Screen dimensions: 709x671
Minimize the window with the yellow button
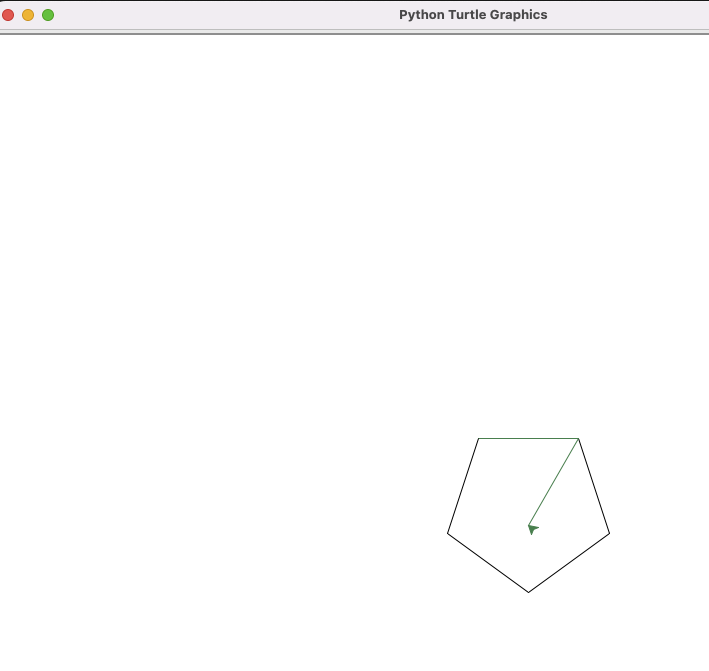[x=28, y=15]
